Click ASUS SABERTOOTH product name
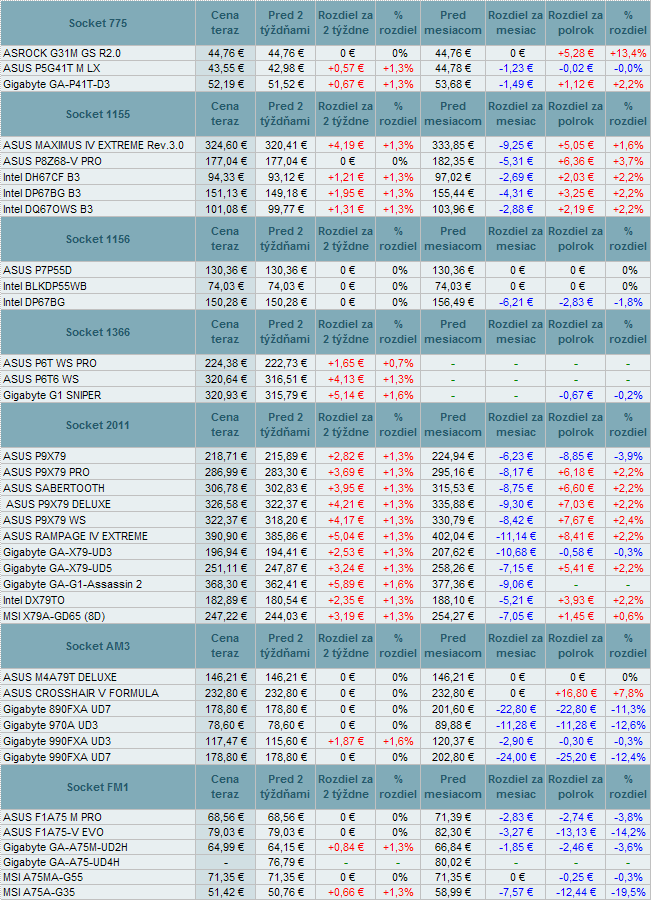Image resolution: width=651 pixels, height=900 pixels. click(54, 488)
